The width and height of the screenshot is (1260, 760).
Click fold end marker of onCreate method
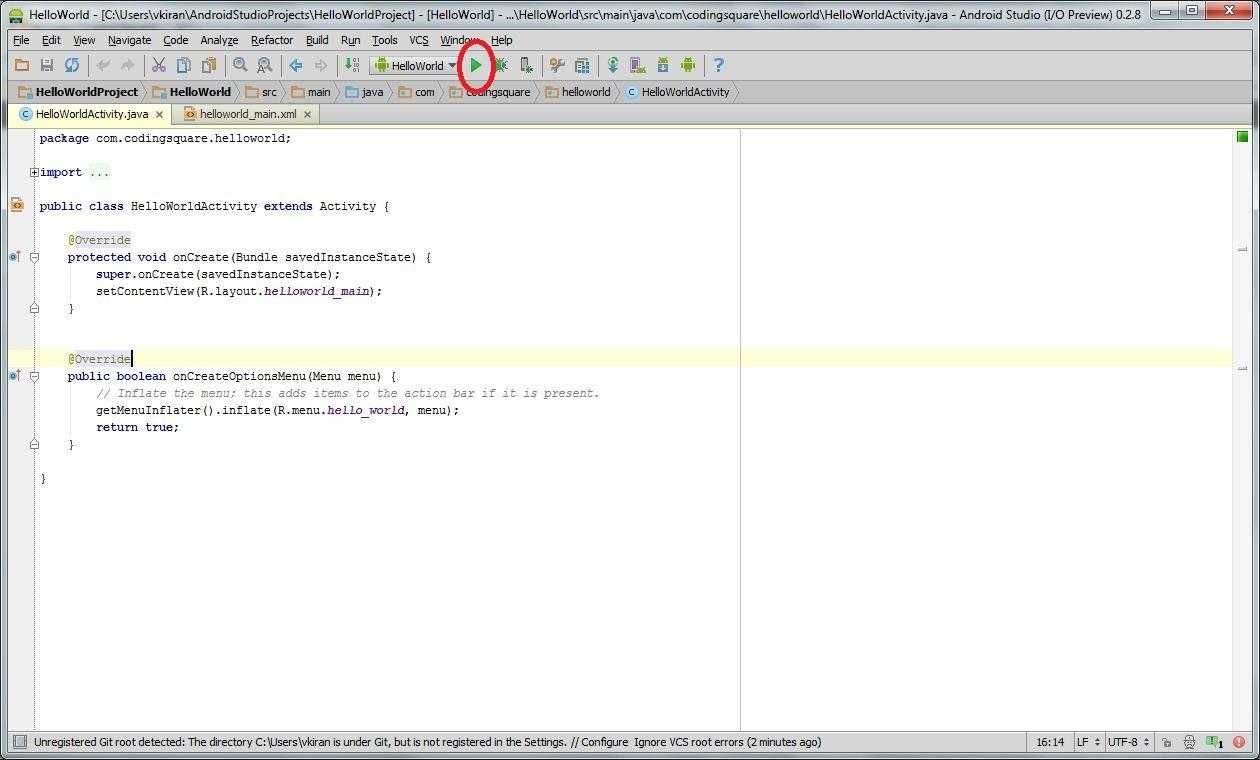34,308
